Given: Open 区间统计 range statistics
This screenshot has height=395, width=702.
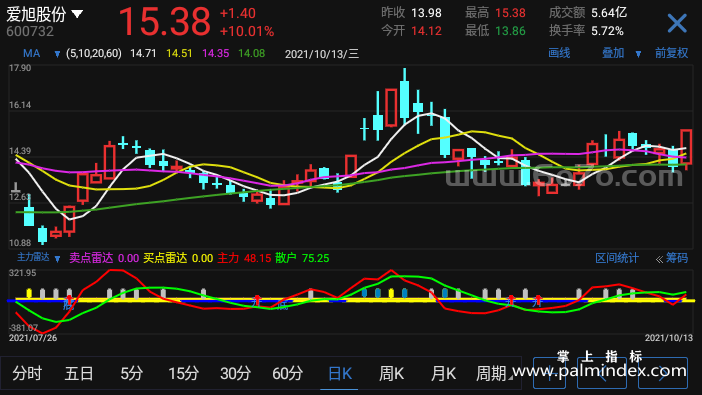Looking at the screenshot, I should click(x=616, y=258).
